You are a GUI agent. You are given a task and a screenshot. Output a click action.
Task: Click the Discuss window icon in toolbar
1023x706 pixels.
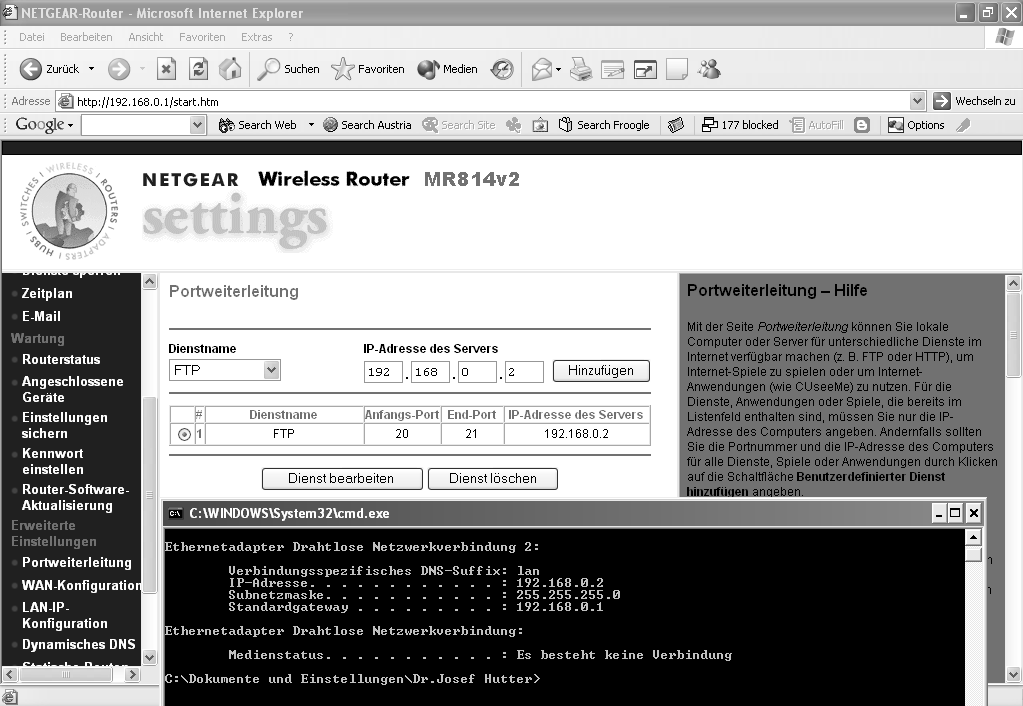(x=645, y=69)
